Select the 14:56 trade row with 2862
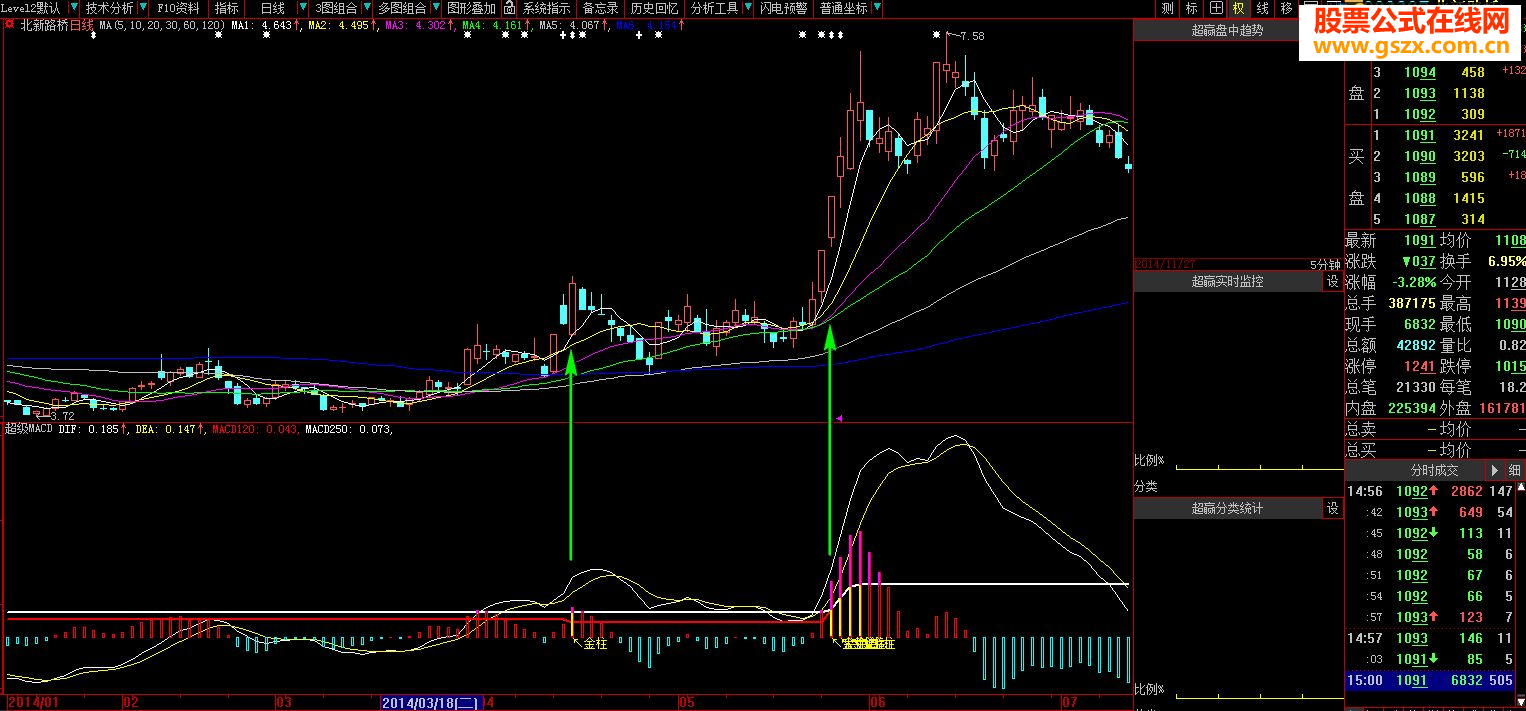1526x711 pixels. tap(1430, 491)
